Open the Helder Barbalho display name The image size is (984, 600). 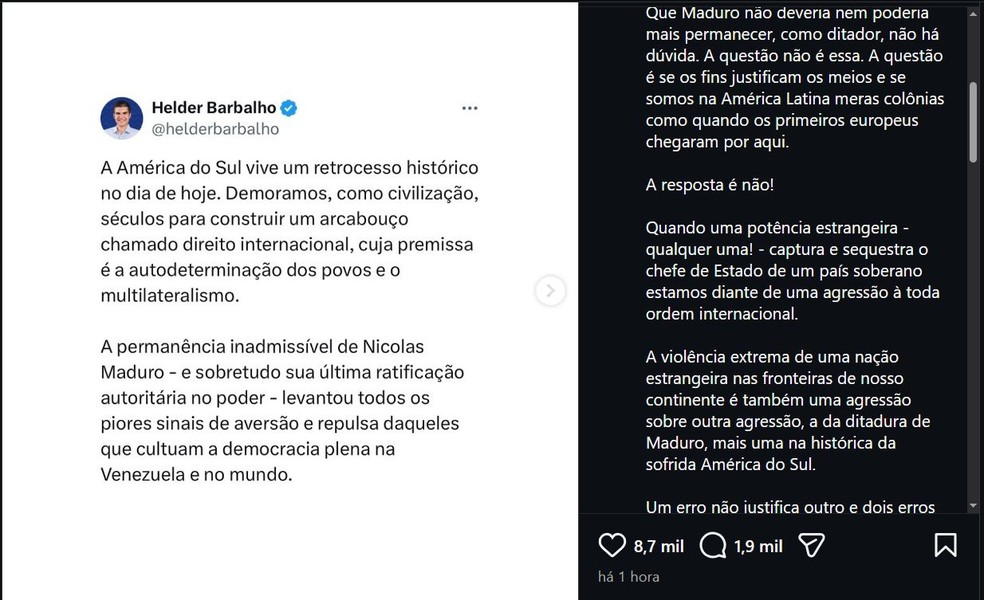pyautogui.click(x=213, y=108)
